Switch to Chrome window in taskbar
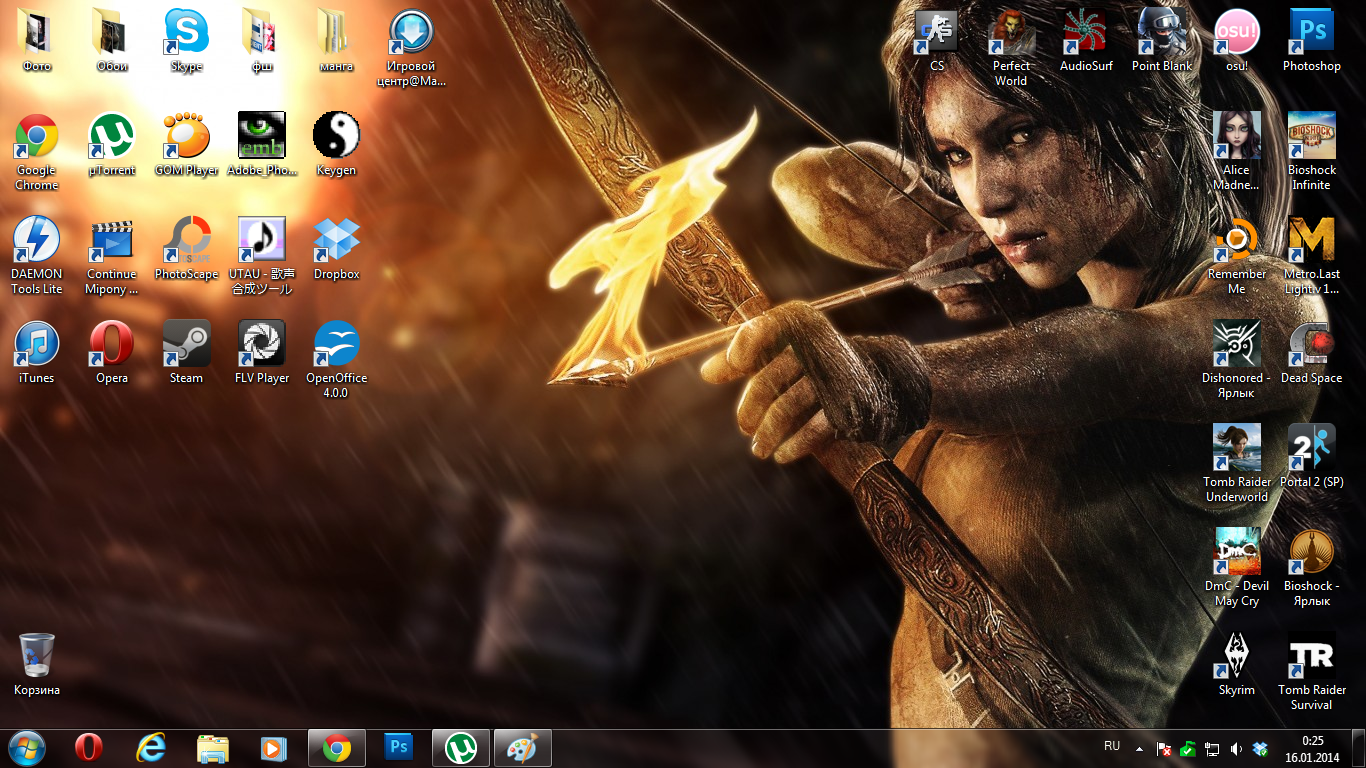Image resolution: width=1366 pixels, height=768 pixels. click(337, 748)
